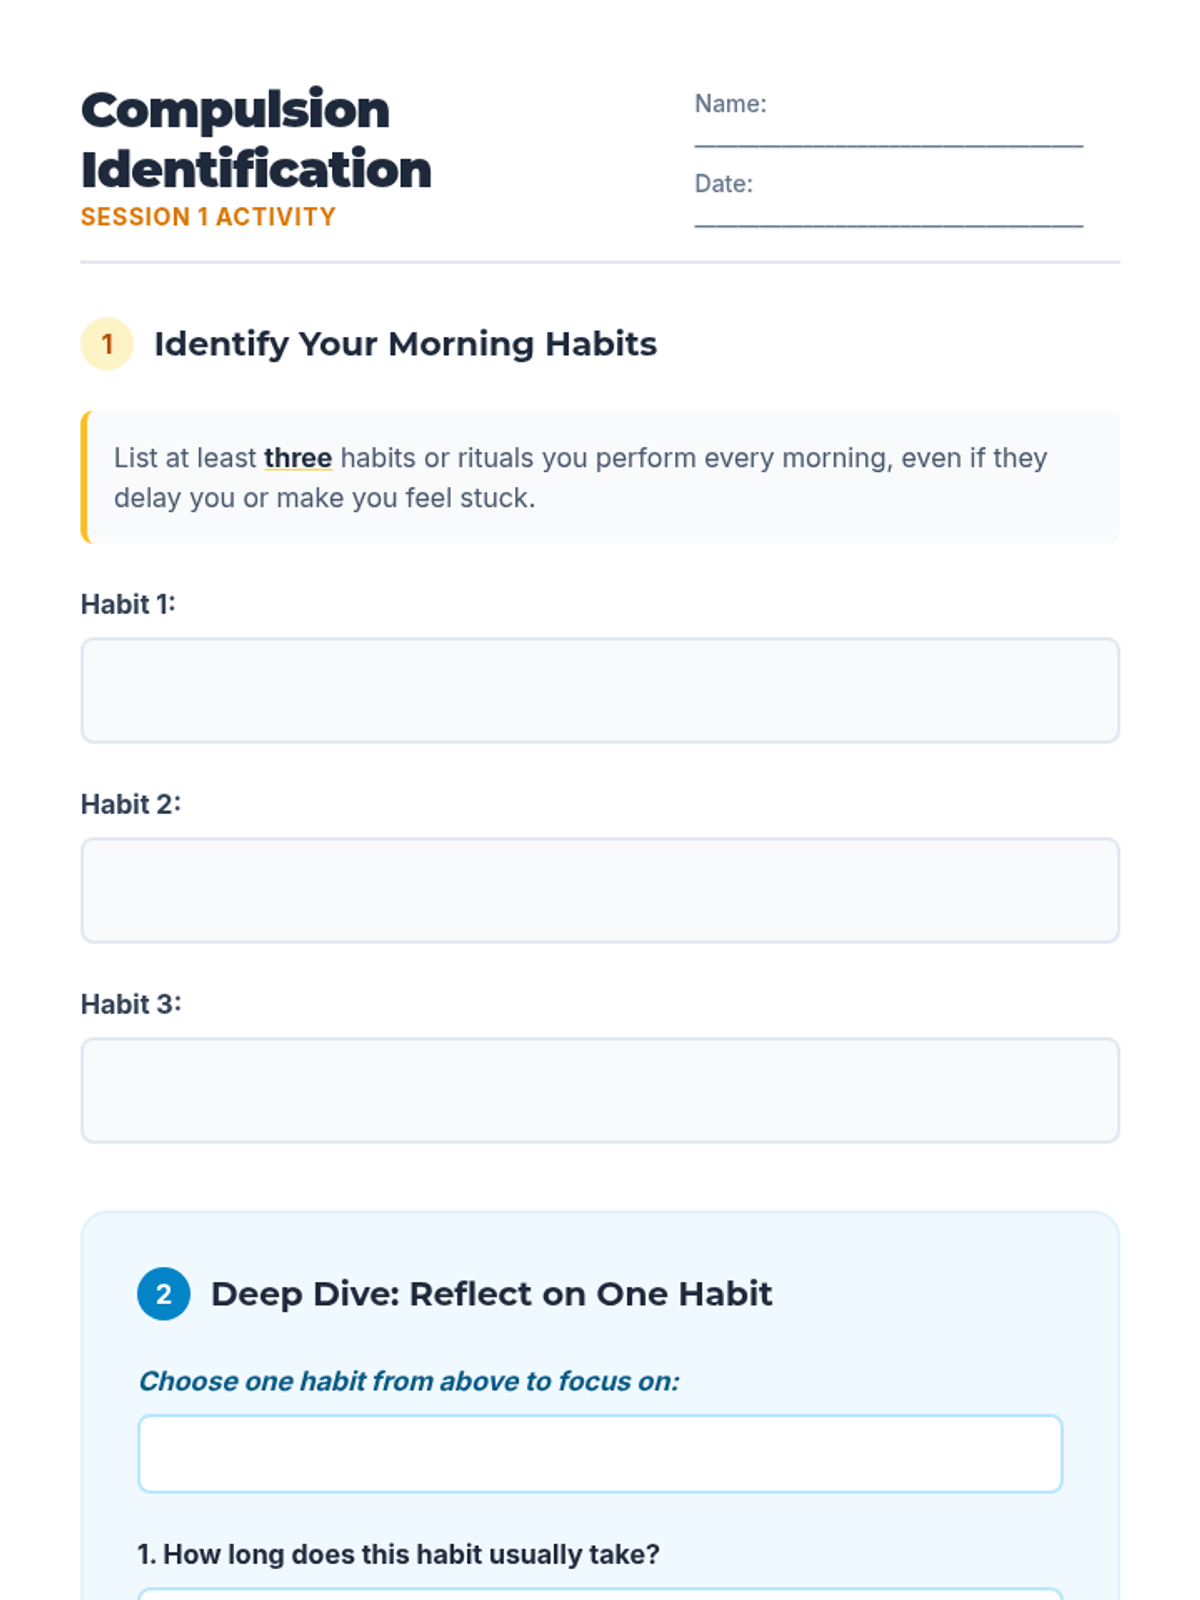Focus the Habit 2 text box
This screenshot has height=1600, width=1200.
coord(600,891)
